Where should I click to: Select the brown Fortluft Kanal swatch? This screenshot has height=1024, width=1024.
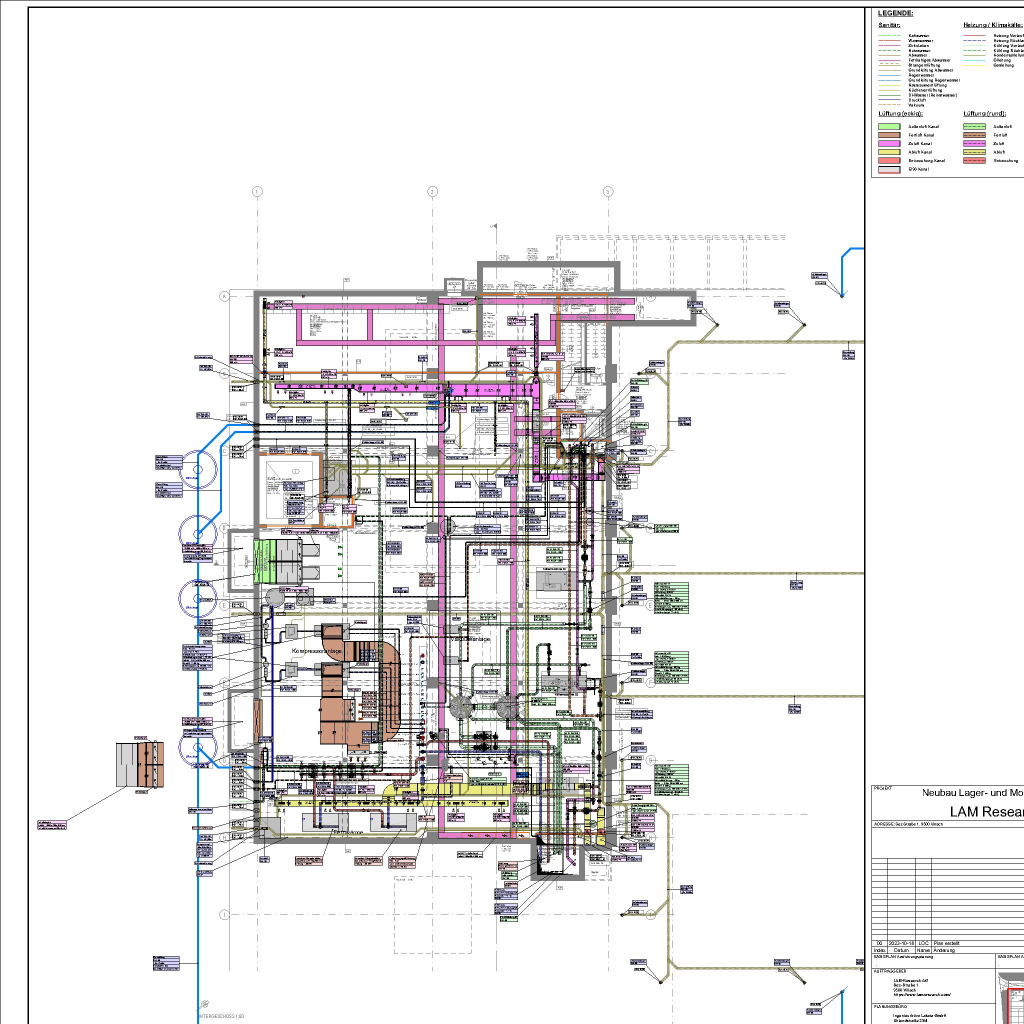pyautogui.click(x=890, y=135)
